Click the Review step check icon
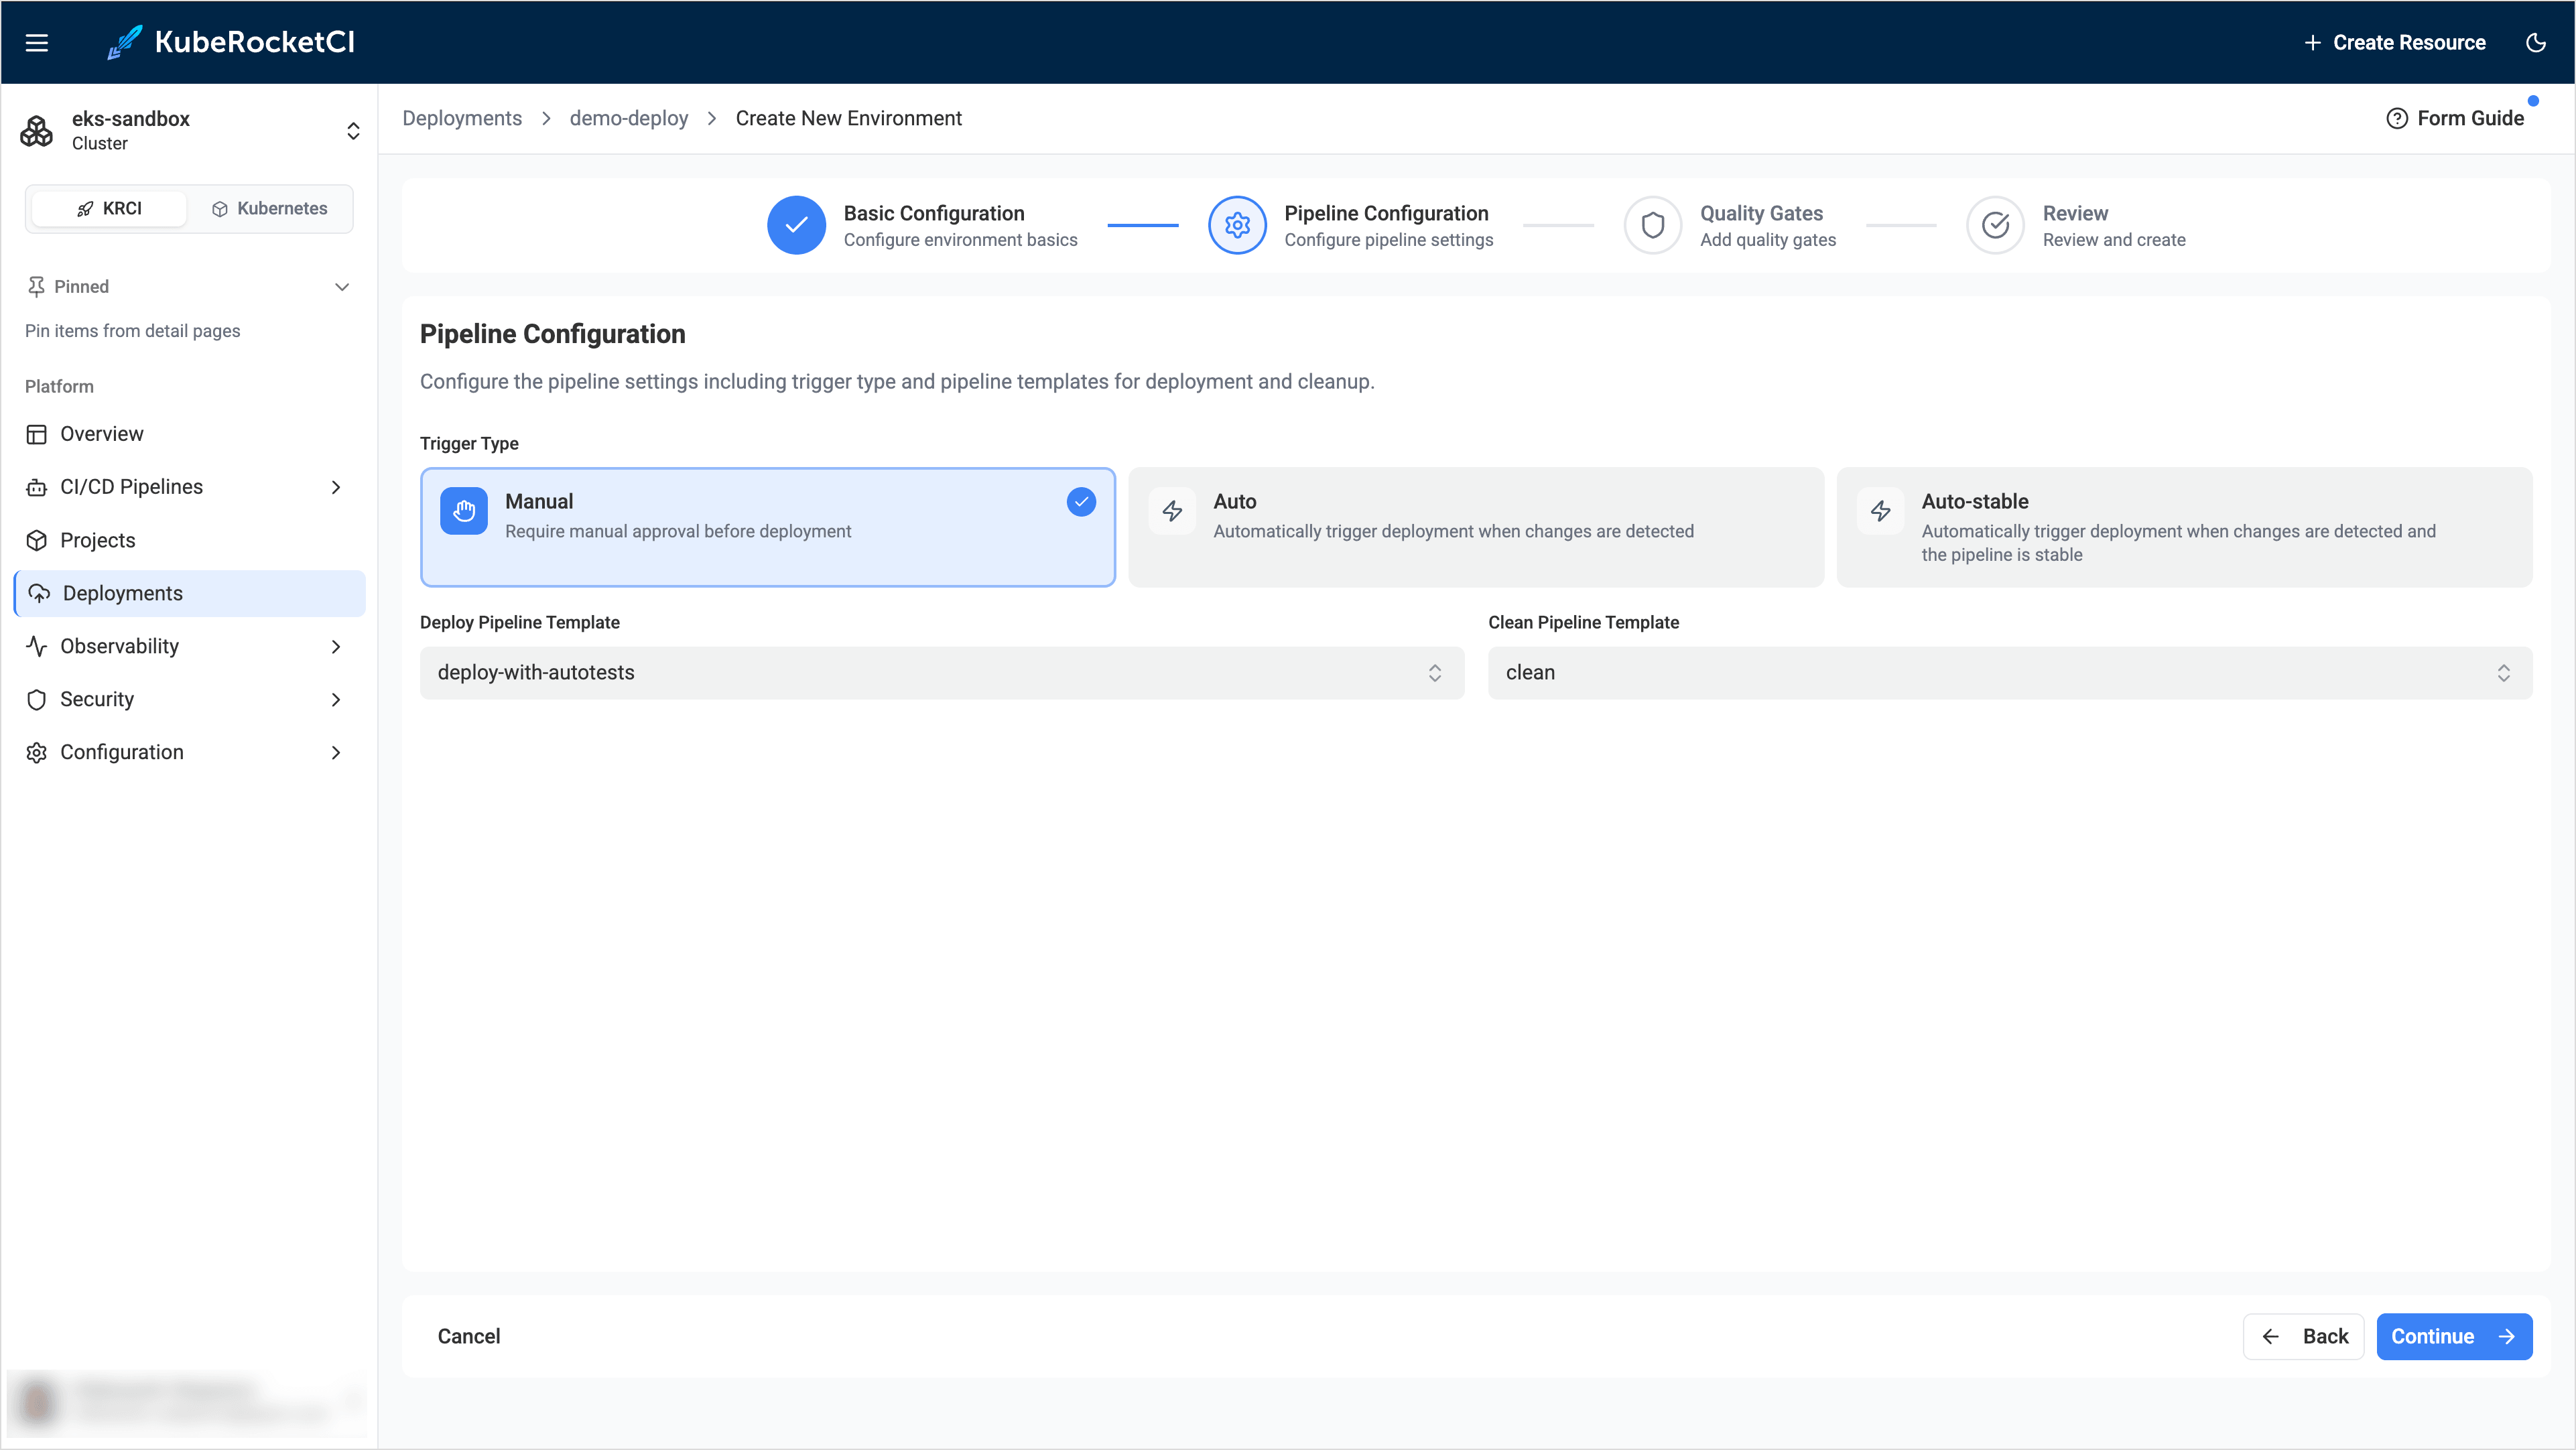2576x1450 pixels. click(1995, 225)
